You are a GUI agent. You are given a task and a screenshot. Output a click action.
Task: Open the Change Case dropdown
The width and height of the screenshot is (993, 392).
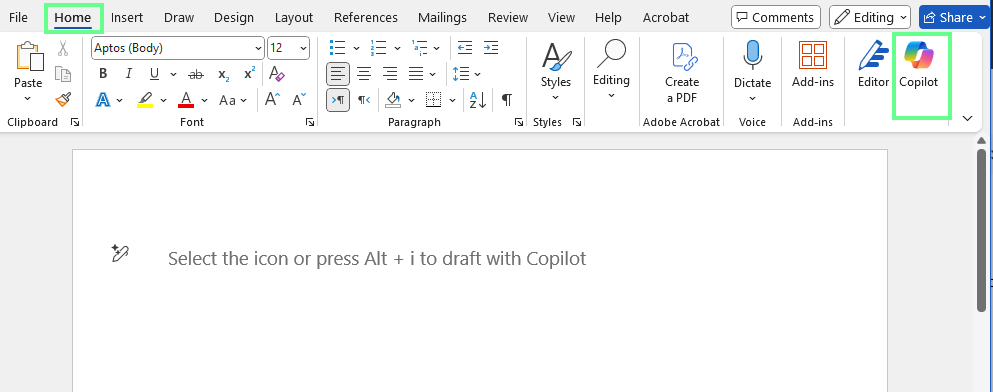(x=233, y=99)
